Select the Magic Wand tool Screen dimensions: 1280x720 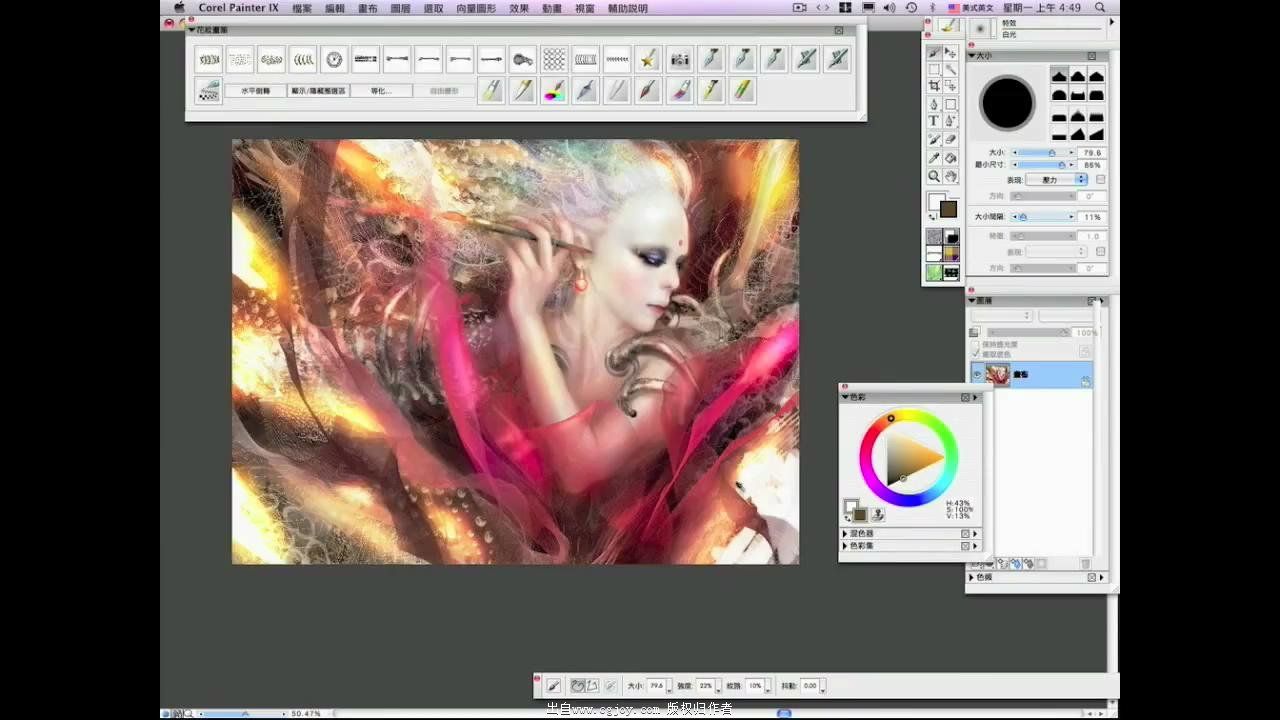[x=951, y=70]
